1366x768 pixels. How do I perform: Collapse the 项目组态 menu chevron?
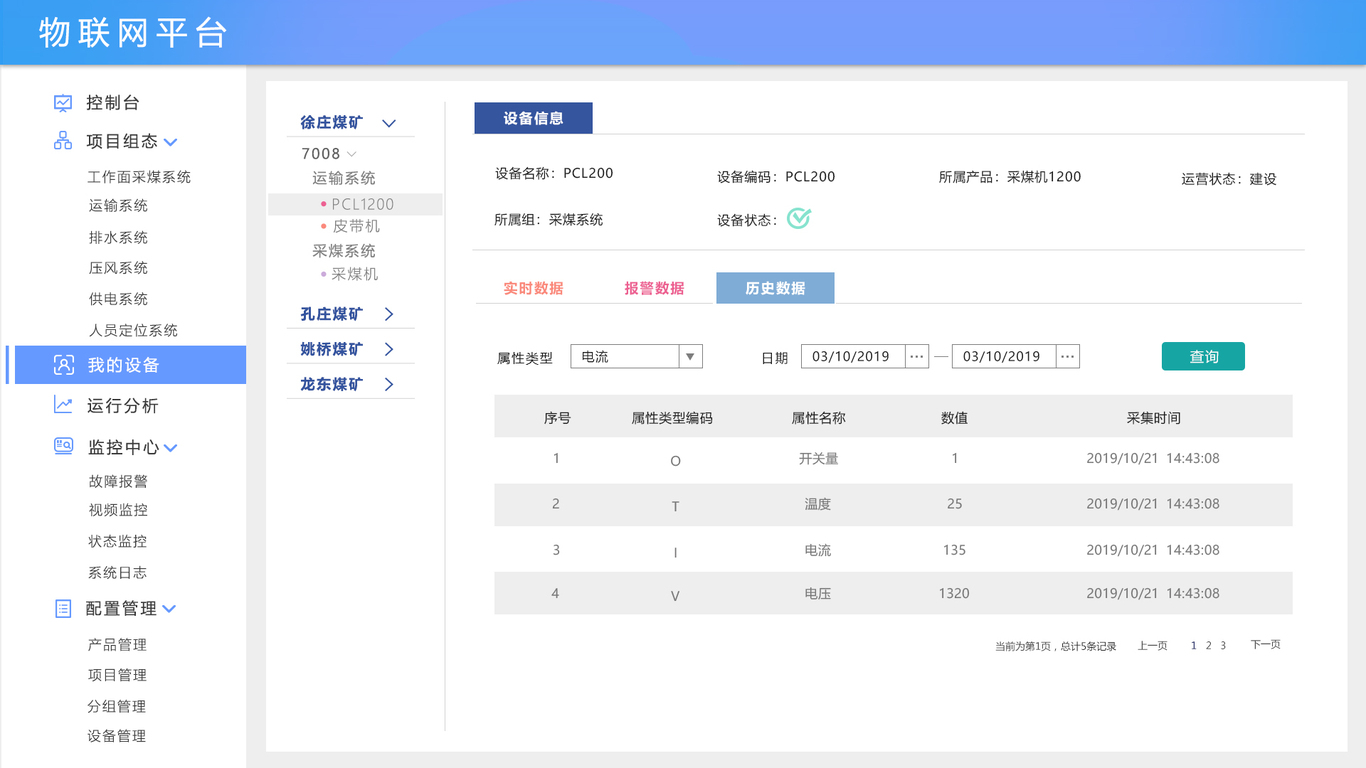(x=170, y=142)
